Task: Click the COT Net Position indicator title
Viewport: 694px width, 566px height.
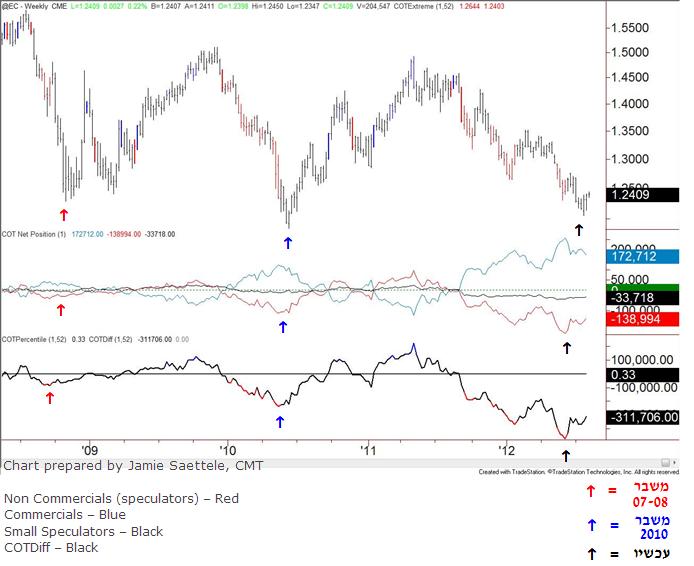Action: (35, 234)
